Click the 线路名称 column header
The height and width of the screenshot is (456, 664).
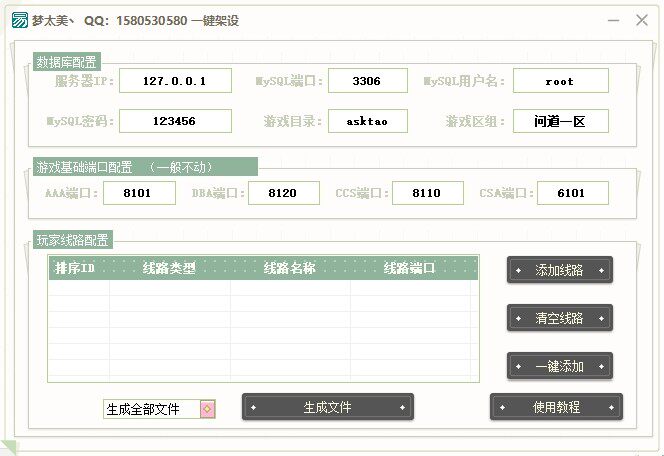[289, 268]
